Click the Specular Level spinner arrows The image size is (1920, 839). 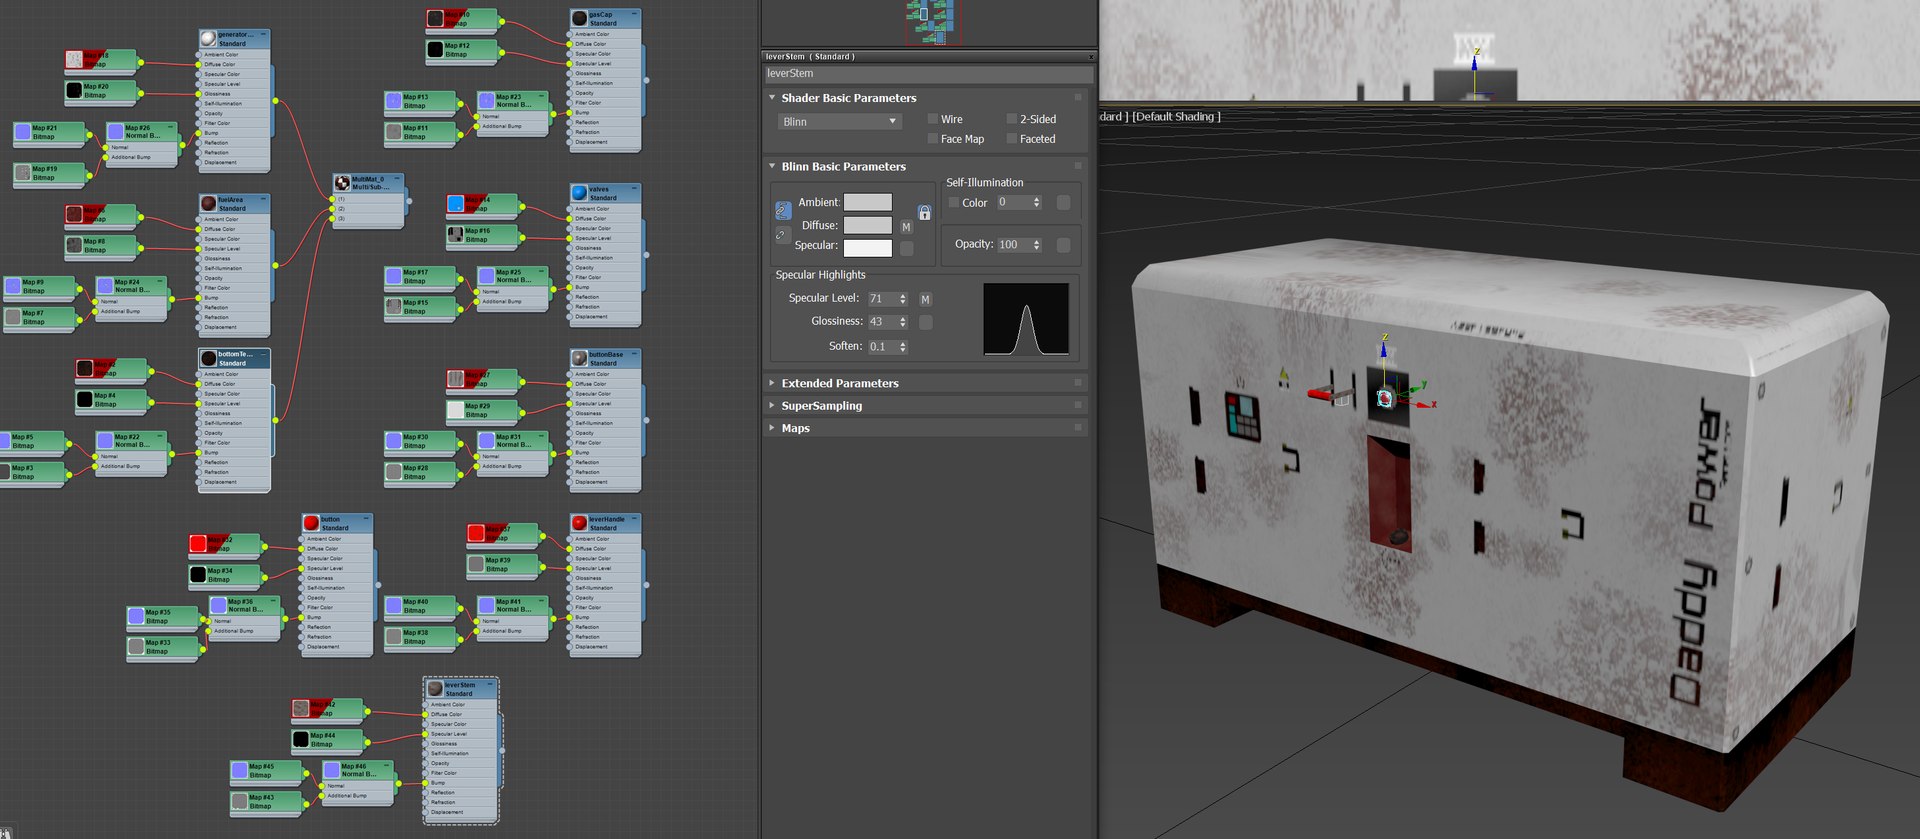point(903,299)
